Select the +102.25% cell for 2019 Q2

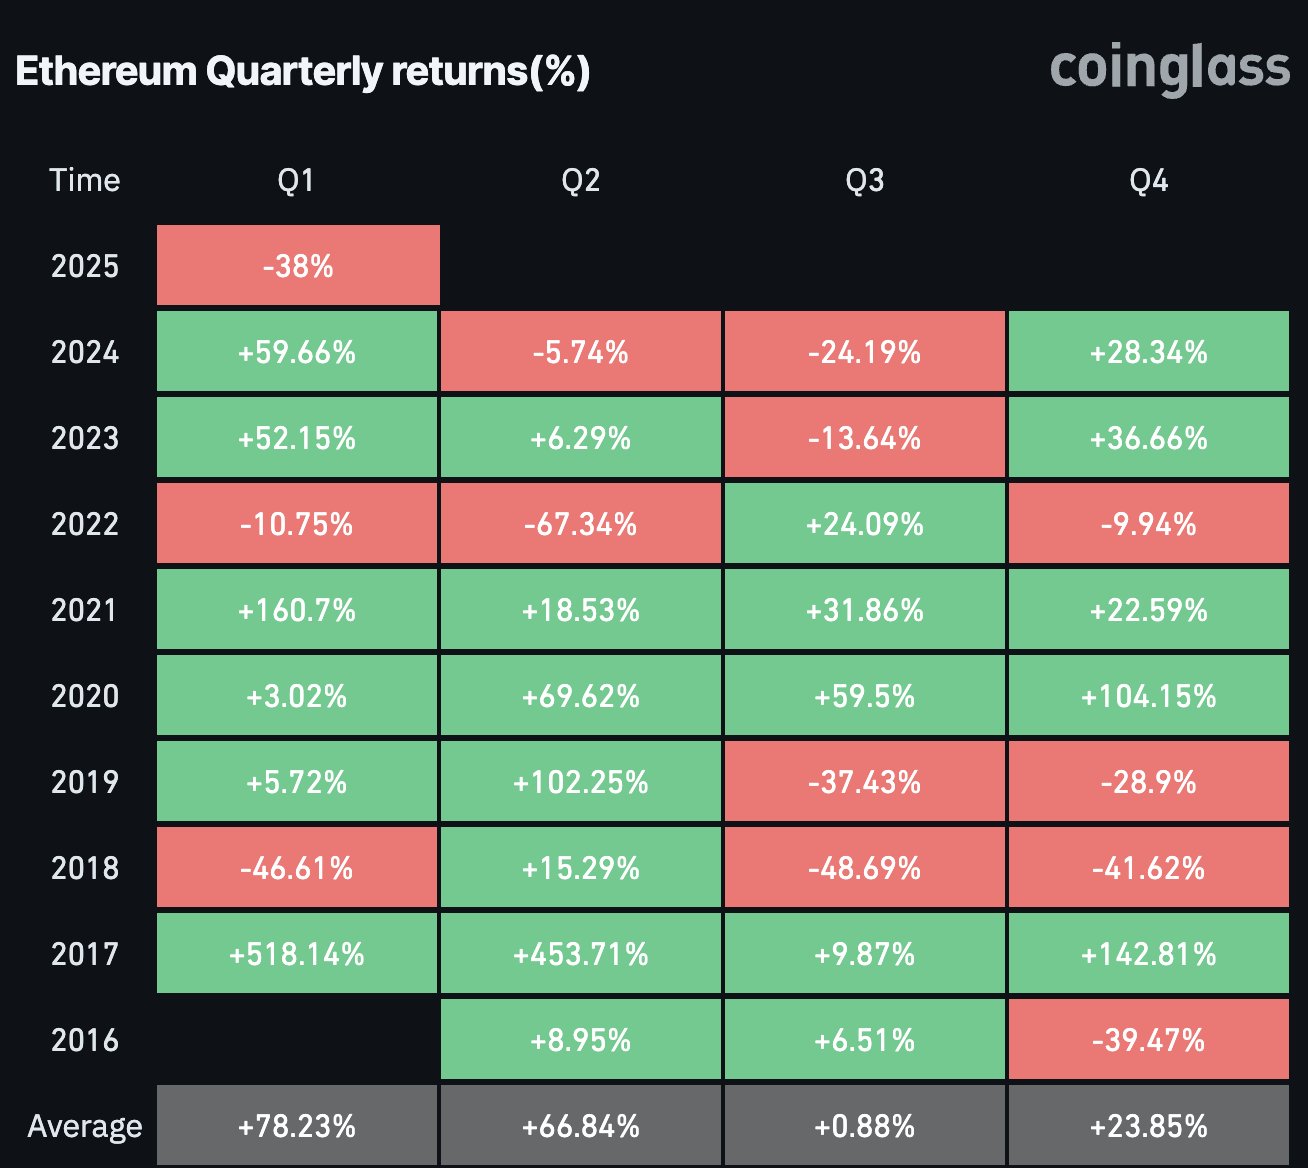click(x=580, y=782)
